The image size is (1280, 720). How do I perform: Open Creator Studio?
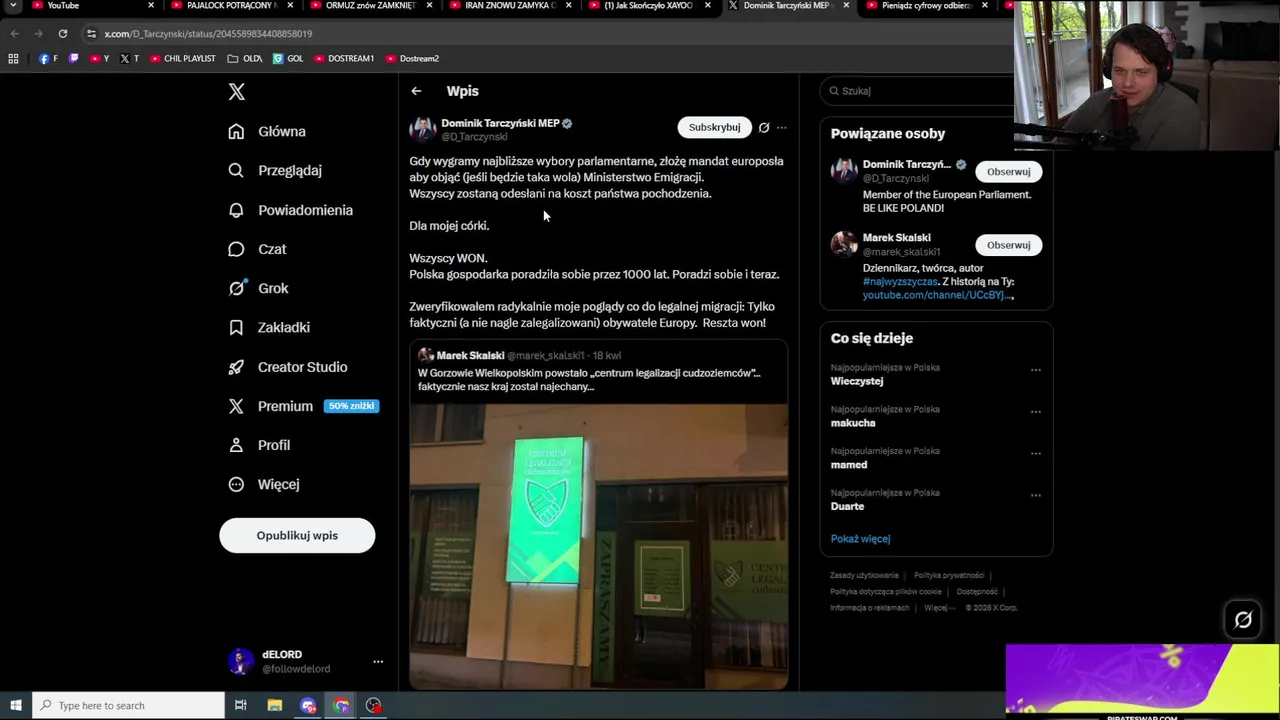tap(287, 367)
